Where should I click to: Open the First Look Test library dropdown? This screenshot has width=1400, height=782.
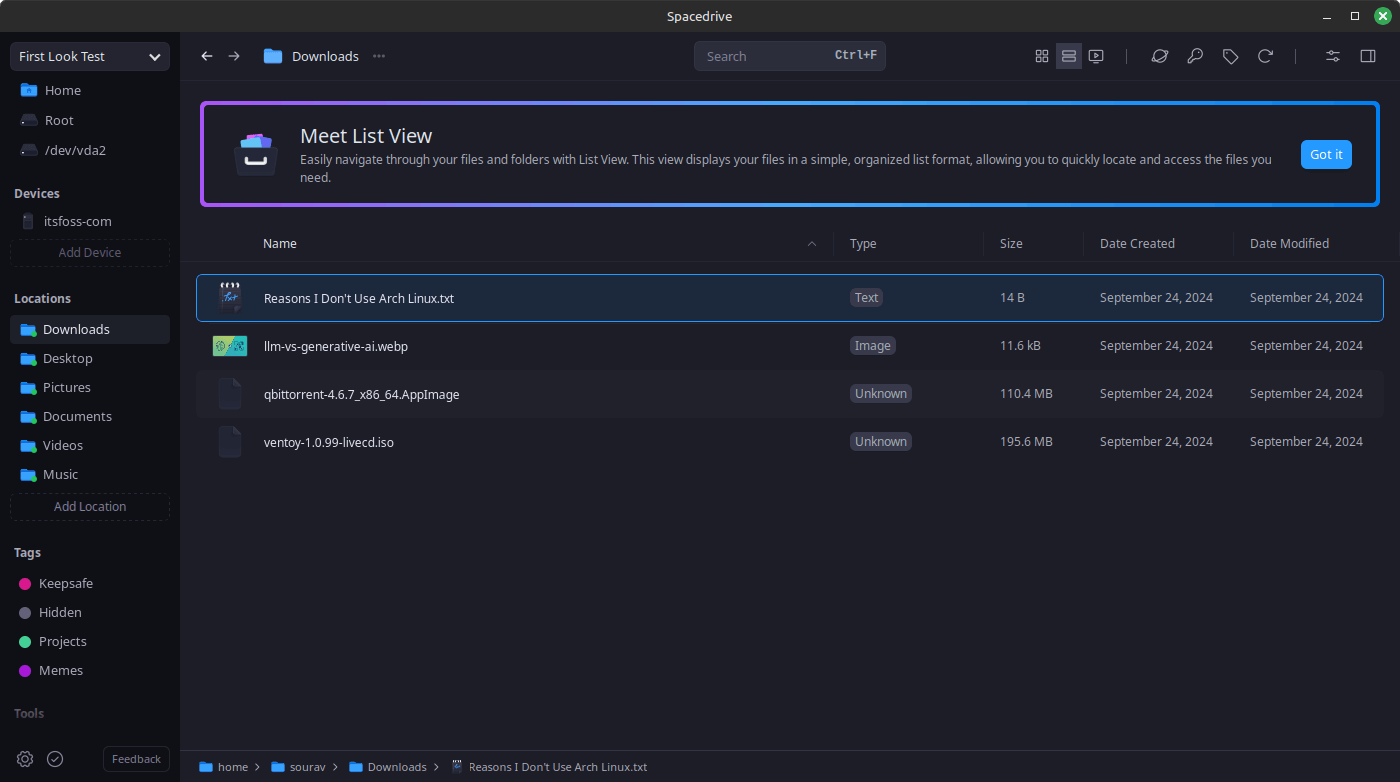pyautogui.click(x=89, y=56)
